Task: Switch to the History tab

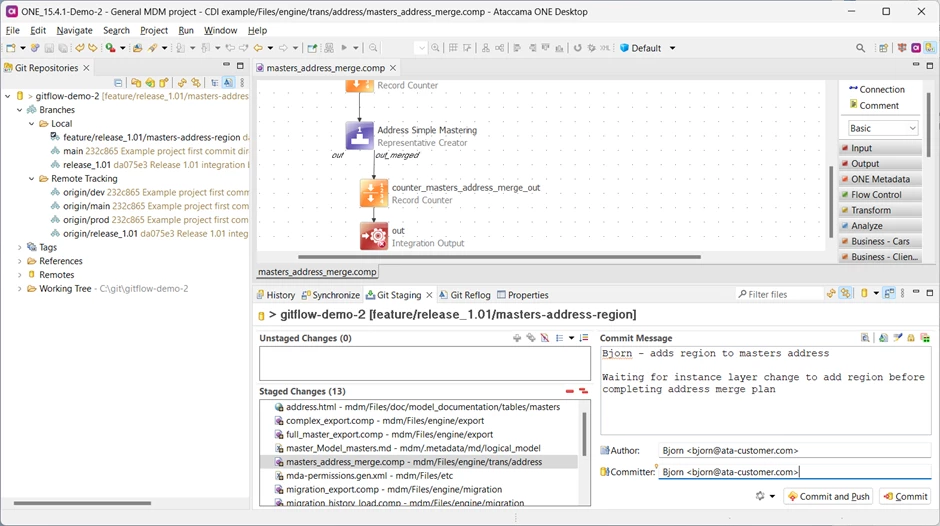Action: point(276,295)
